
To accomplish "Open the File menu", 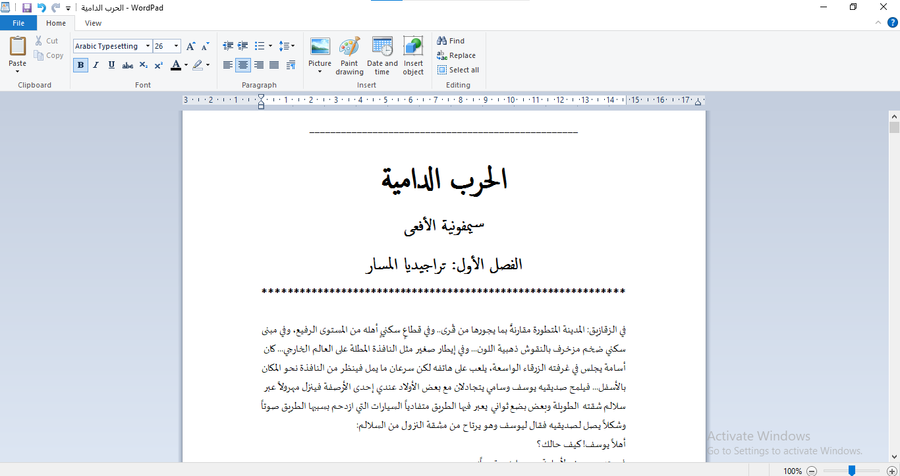I will [x=18, y=23].
